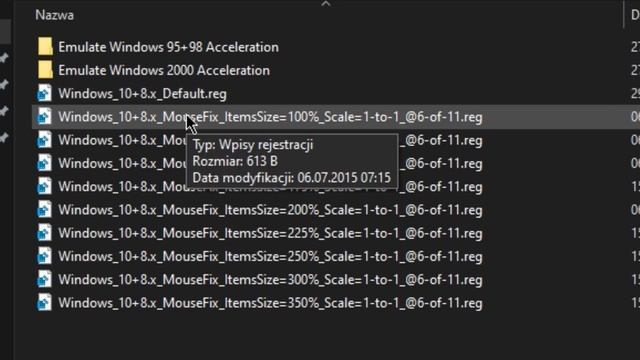The image size is (640, 360).
Task: Sort files by the Nazwa column header
Action: pos(54,15)
